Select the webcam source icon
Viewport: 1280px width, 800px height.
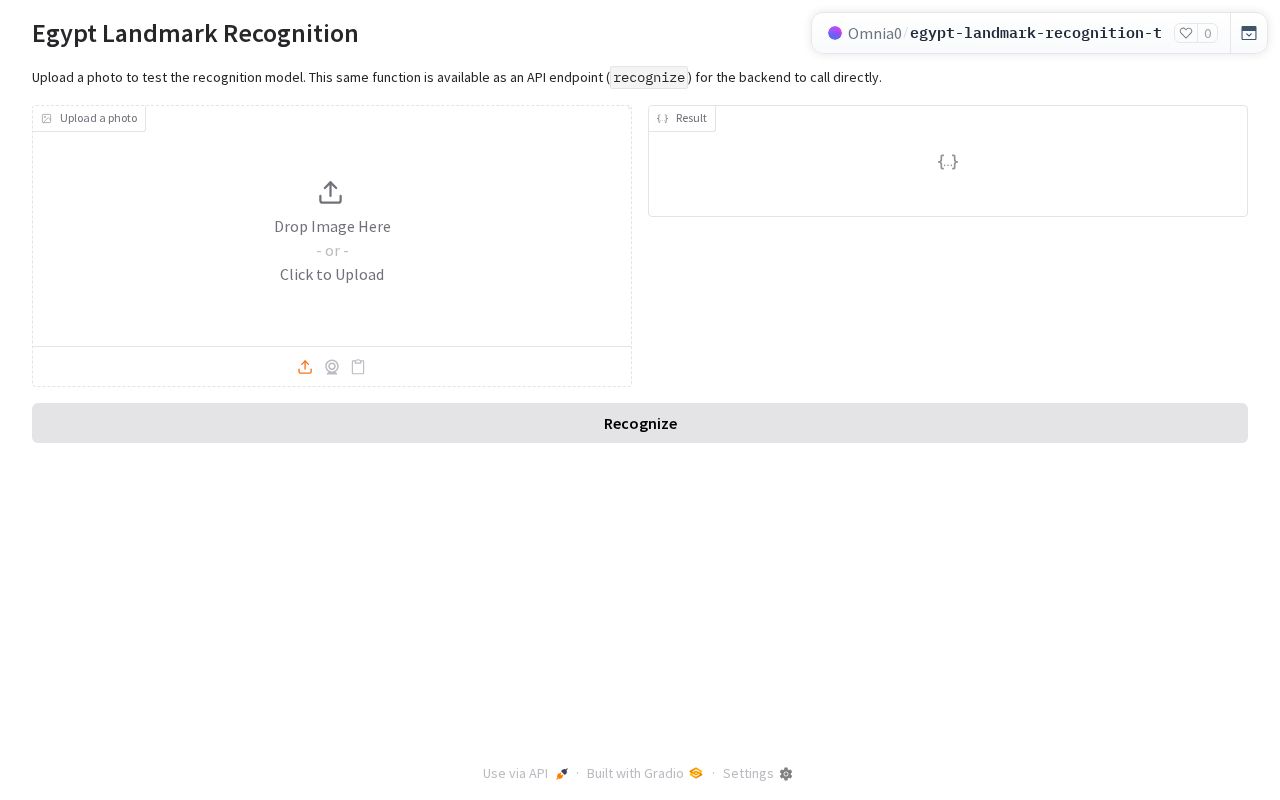point(332,367)
